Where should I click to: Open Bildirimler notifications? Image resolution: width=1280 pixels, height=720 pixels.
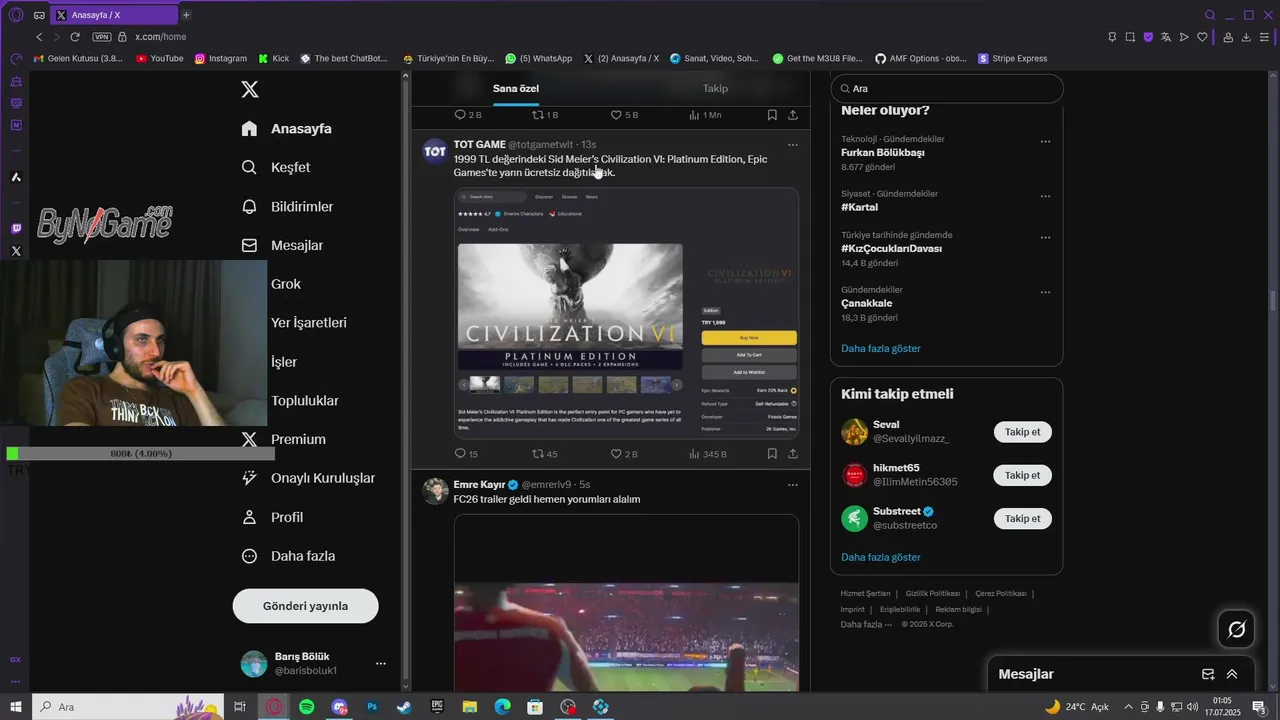click(x=287, y=207)
